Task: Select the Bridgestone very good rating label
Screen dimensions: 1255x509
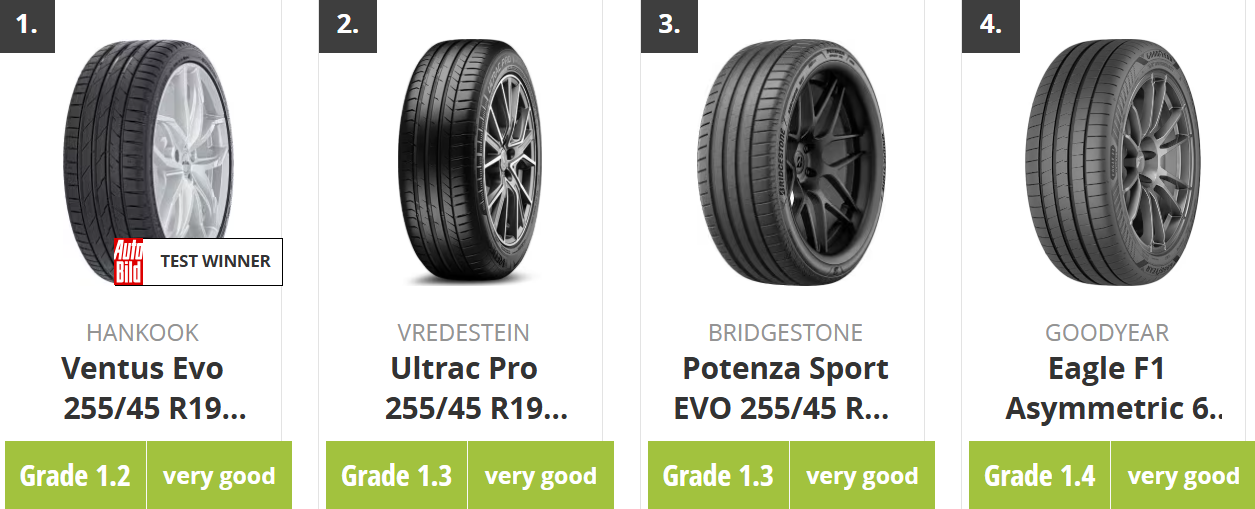Action: [862, 475]
